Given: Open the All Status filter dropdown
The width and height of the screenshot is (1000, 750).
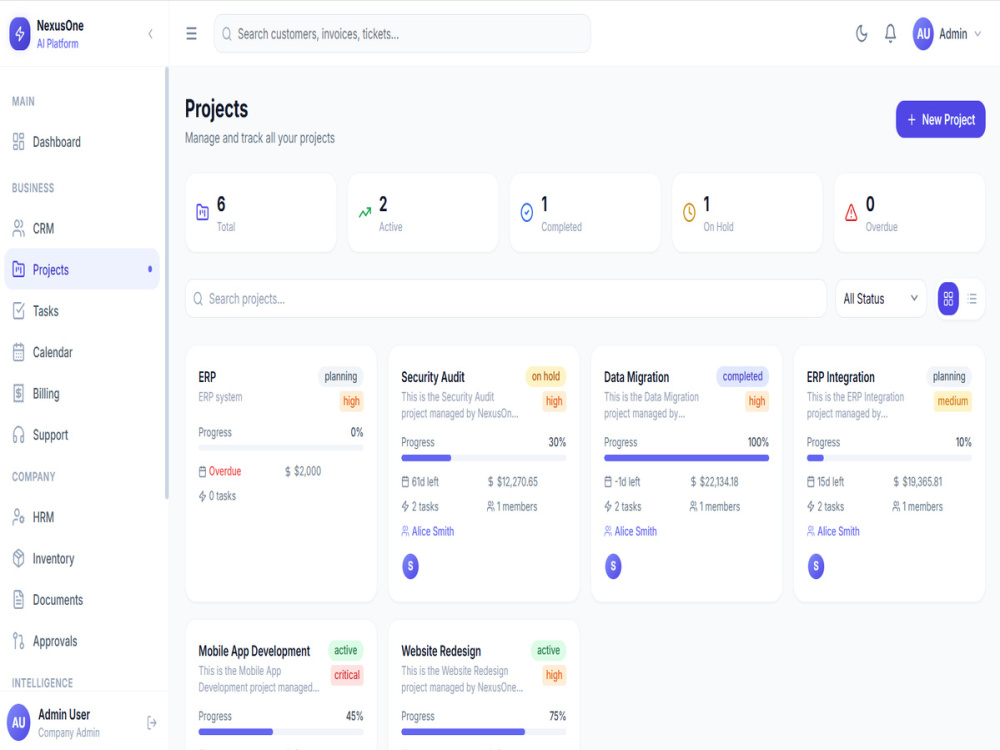Looking at the screenshot, I should pyautogui.click(x=880, y=298).
